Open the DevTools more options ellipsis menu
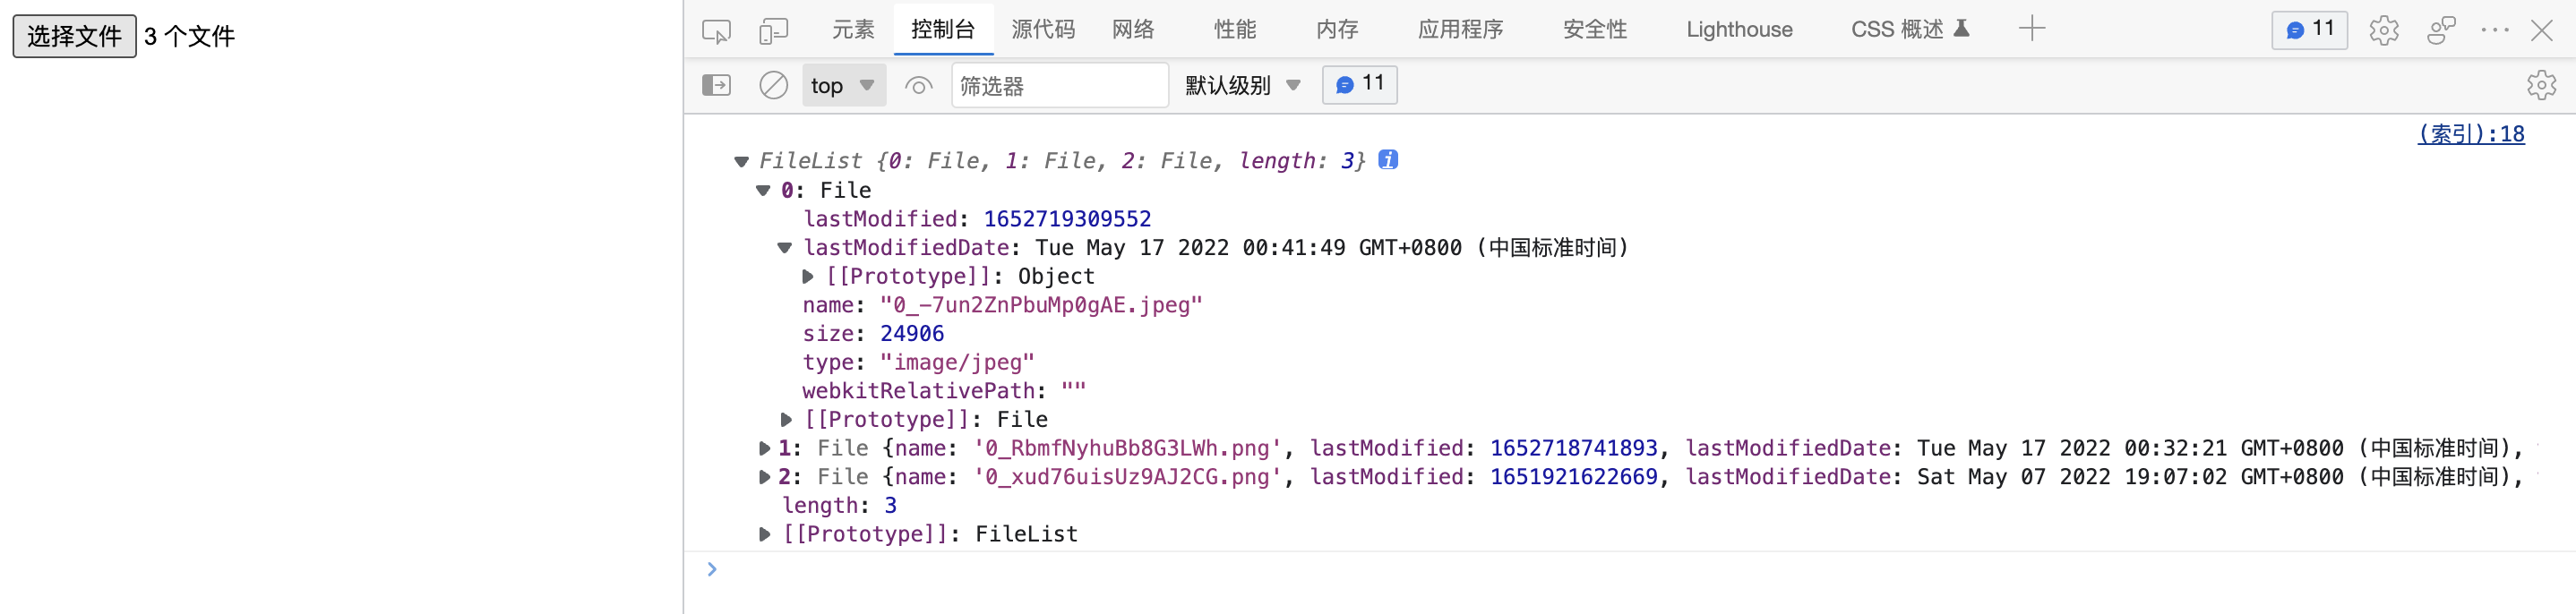The image size is (2576, 614). pos(2495,30)
